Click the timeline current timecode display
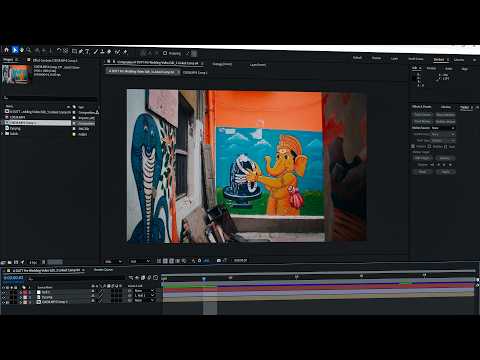Screen dimensions: 480x360 (14, 277)
